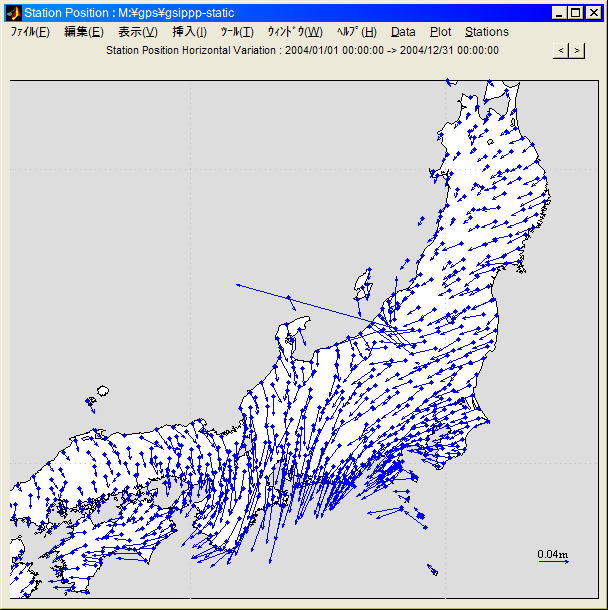Open the ウィンドウ(W) menu

(295, 32)
